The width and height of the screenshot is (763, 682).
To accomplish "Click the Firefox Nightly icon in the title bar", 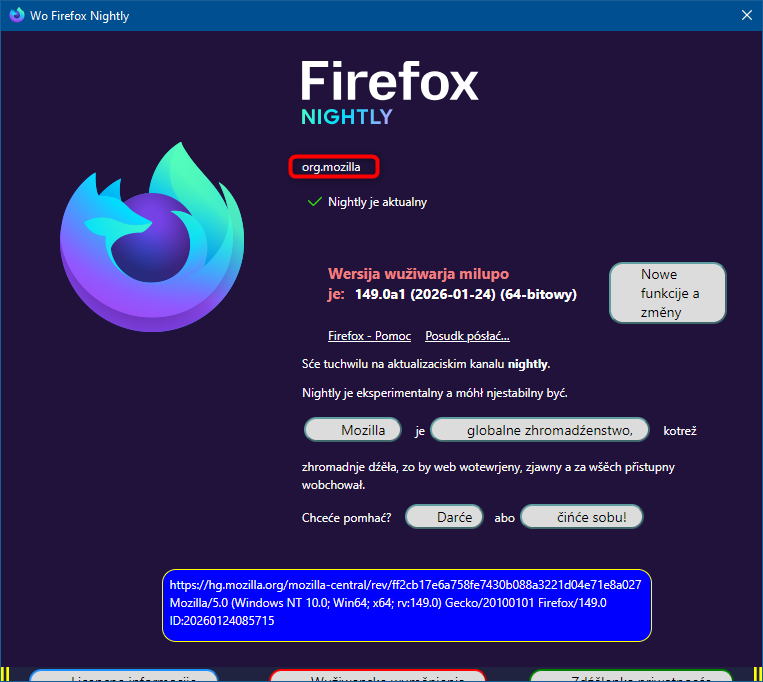I will [x=17, y=15].
